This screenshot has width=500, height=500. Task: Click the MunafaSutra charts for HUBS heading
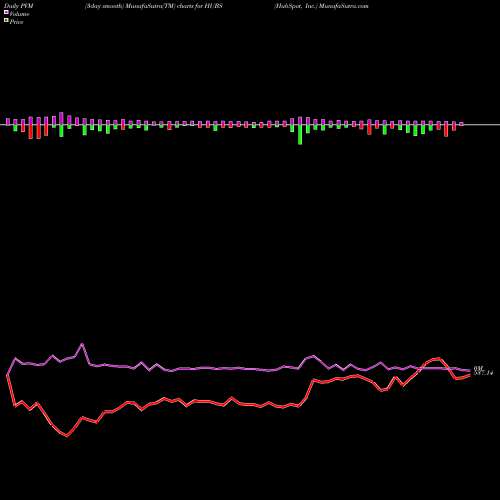154,6
